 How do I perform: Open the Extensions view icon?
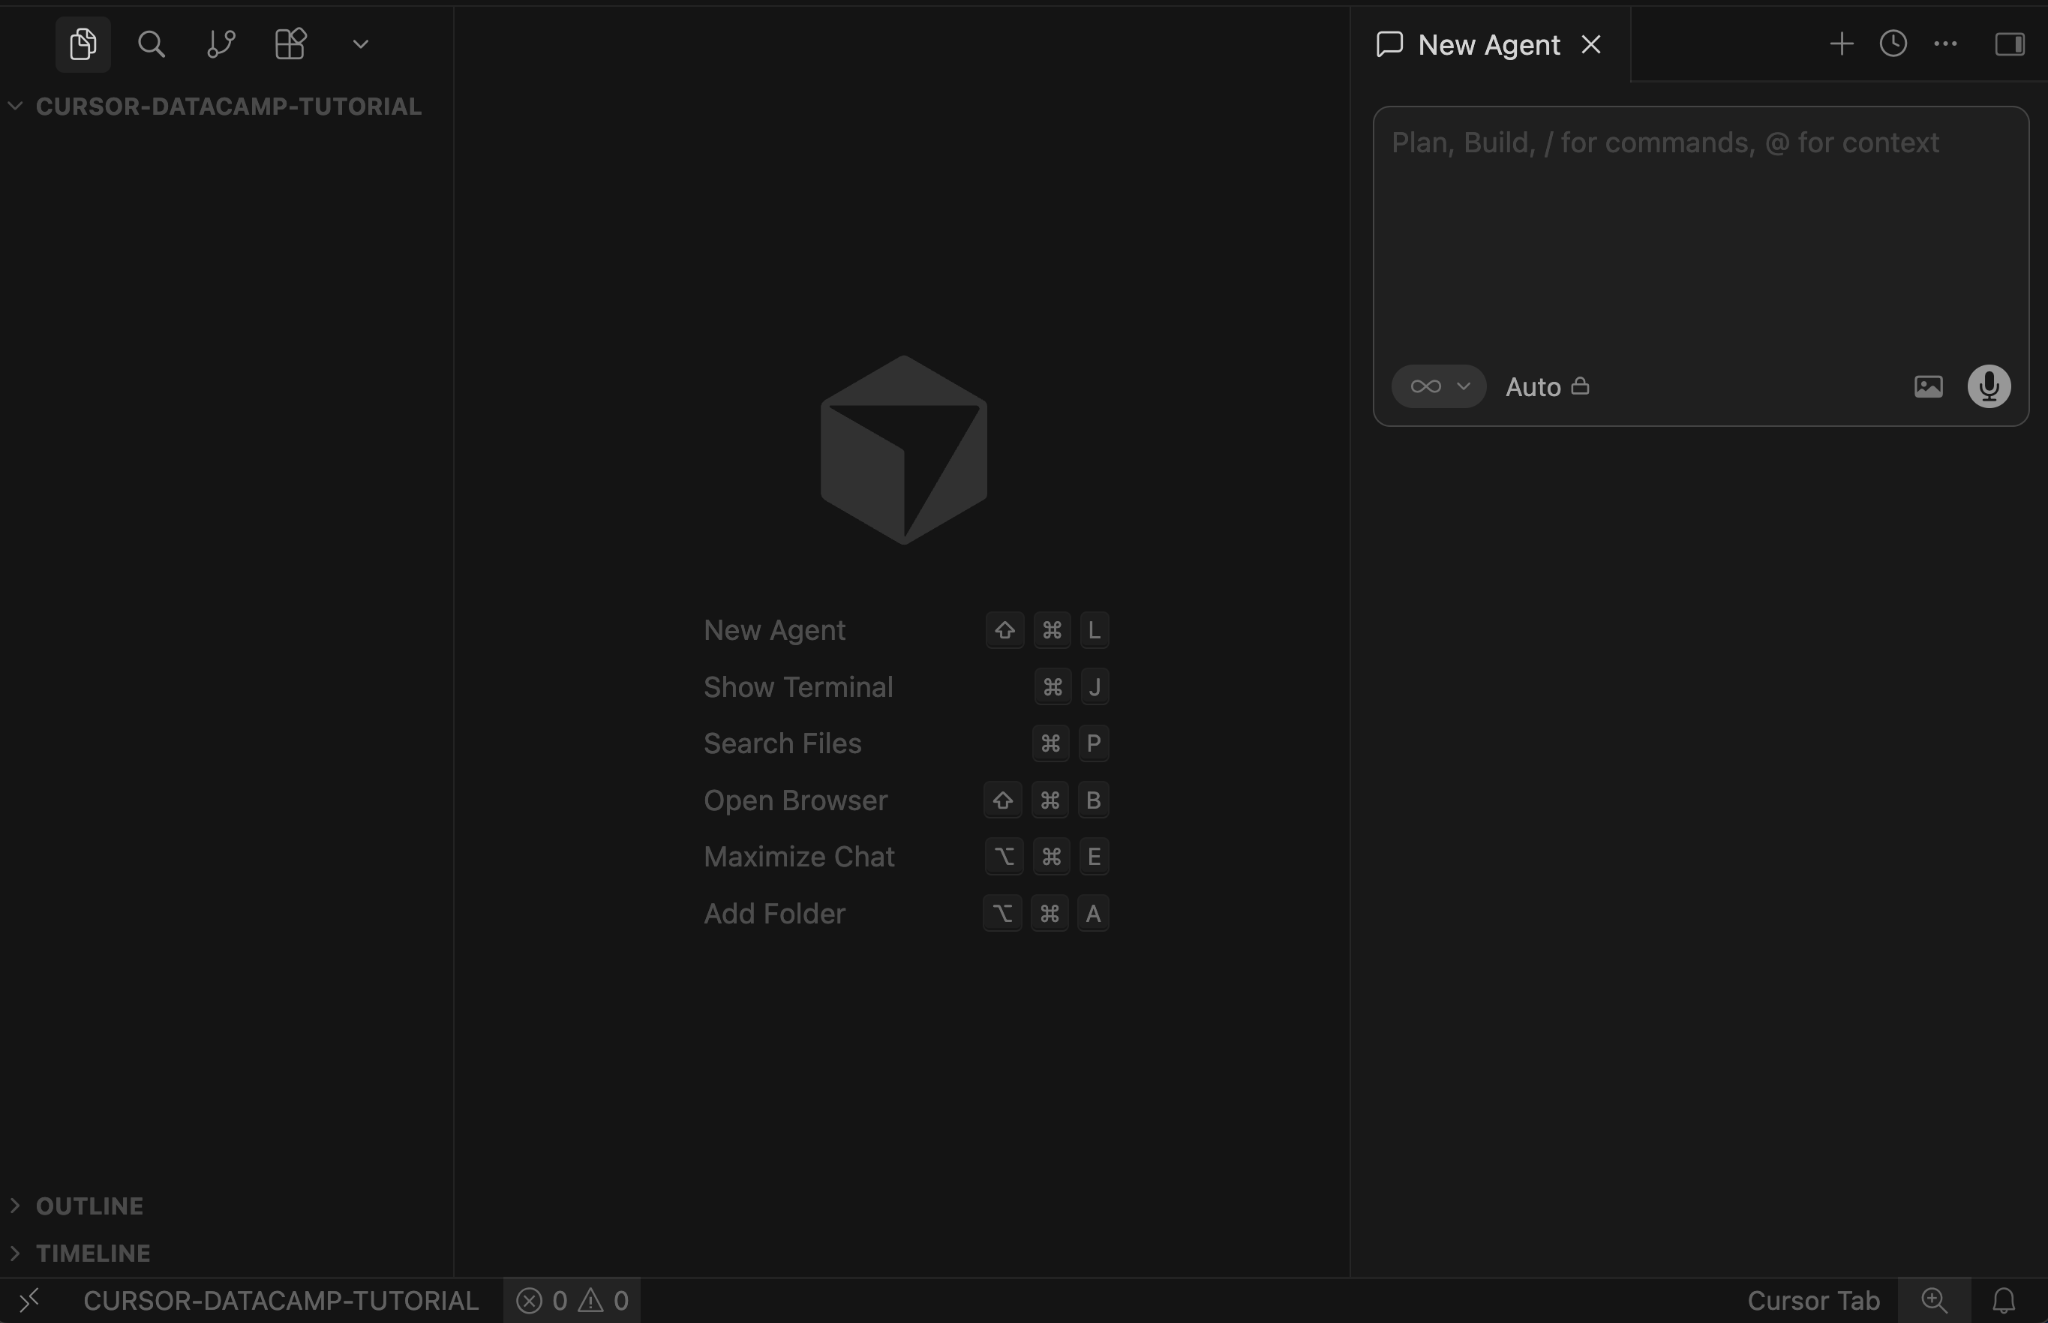click(290, 44)
